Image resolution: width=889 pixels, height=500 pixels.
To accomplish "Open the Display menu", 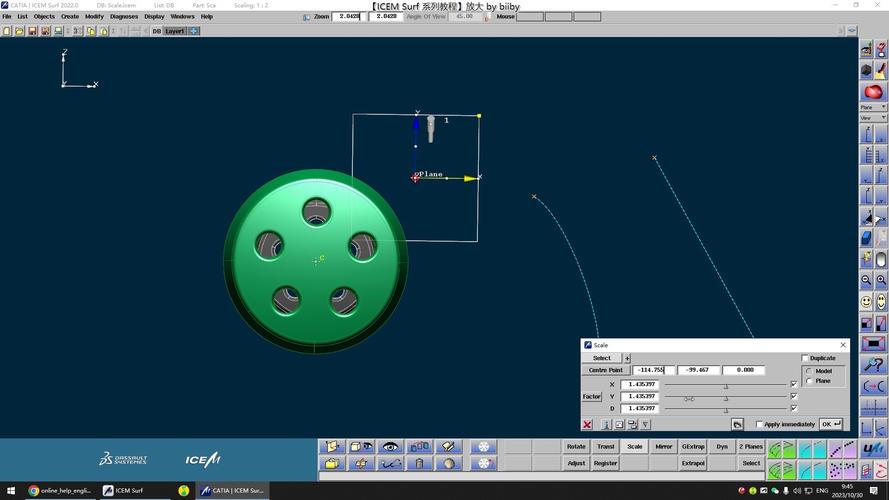I will pyautogui.click(x=154, y=16).
